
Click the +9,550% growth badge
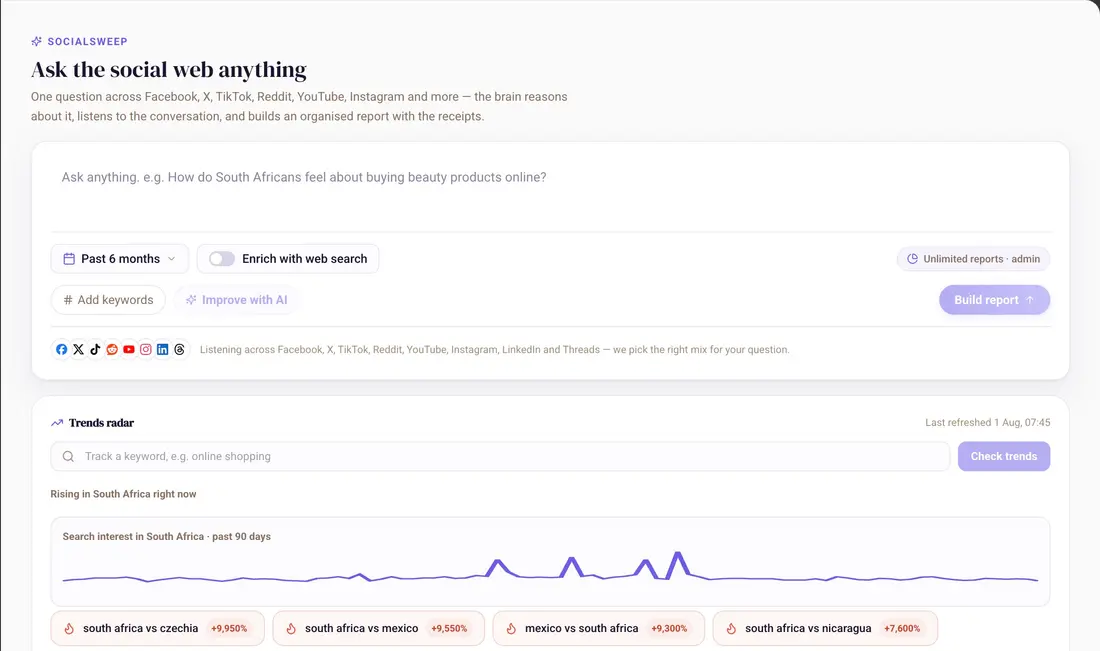click(449, 629)
